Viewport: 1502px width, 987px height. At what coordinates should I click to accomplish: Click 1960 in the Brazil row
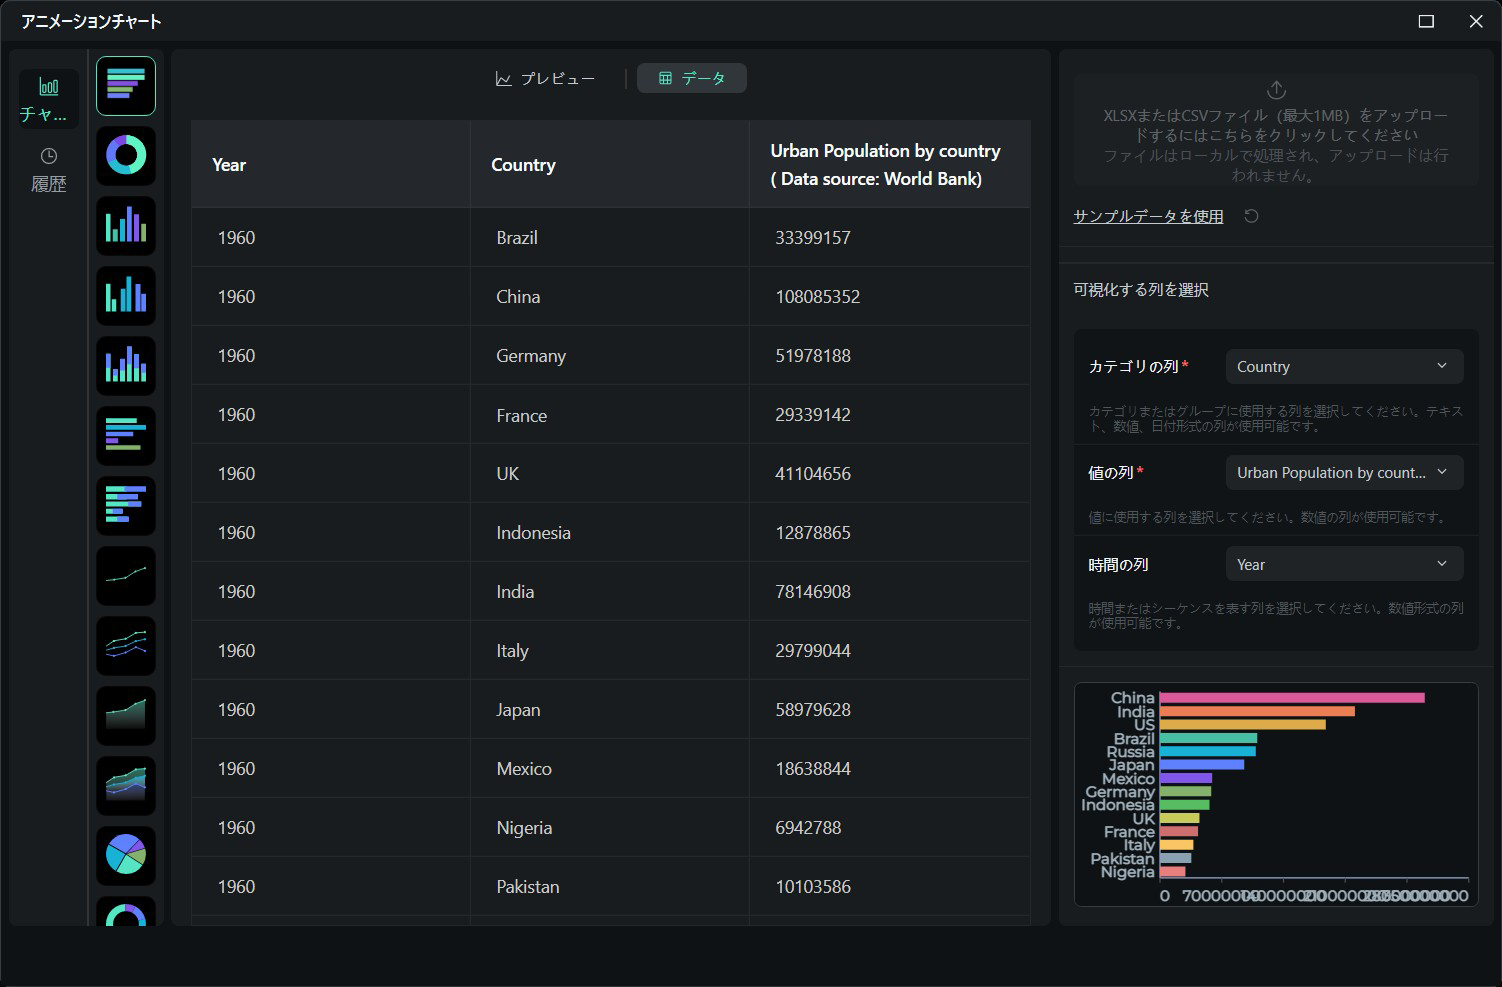pyautogui.click(x=236, y=238)
